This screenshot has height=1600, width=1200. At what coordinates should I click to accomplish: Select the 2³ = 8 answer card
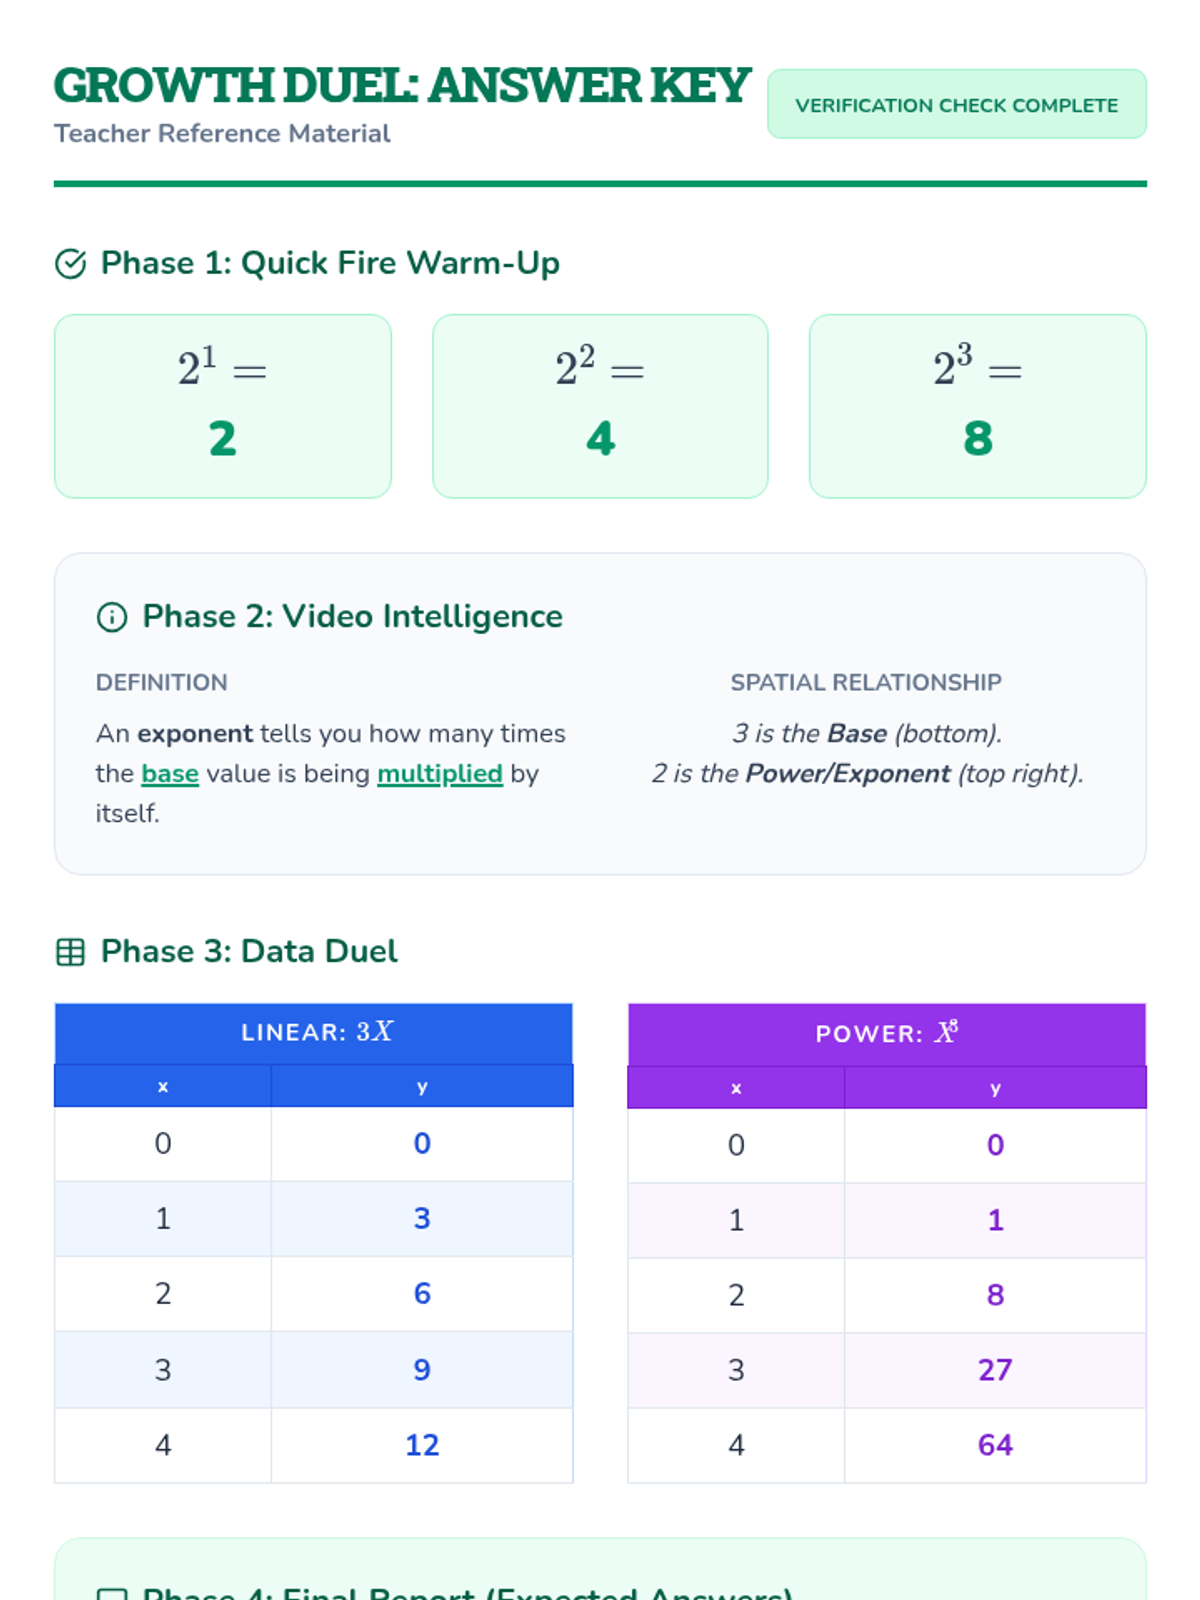[x=978, y=406]
